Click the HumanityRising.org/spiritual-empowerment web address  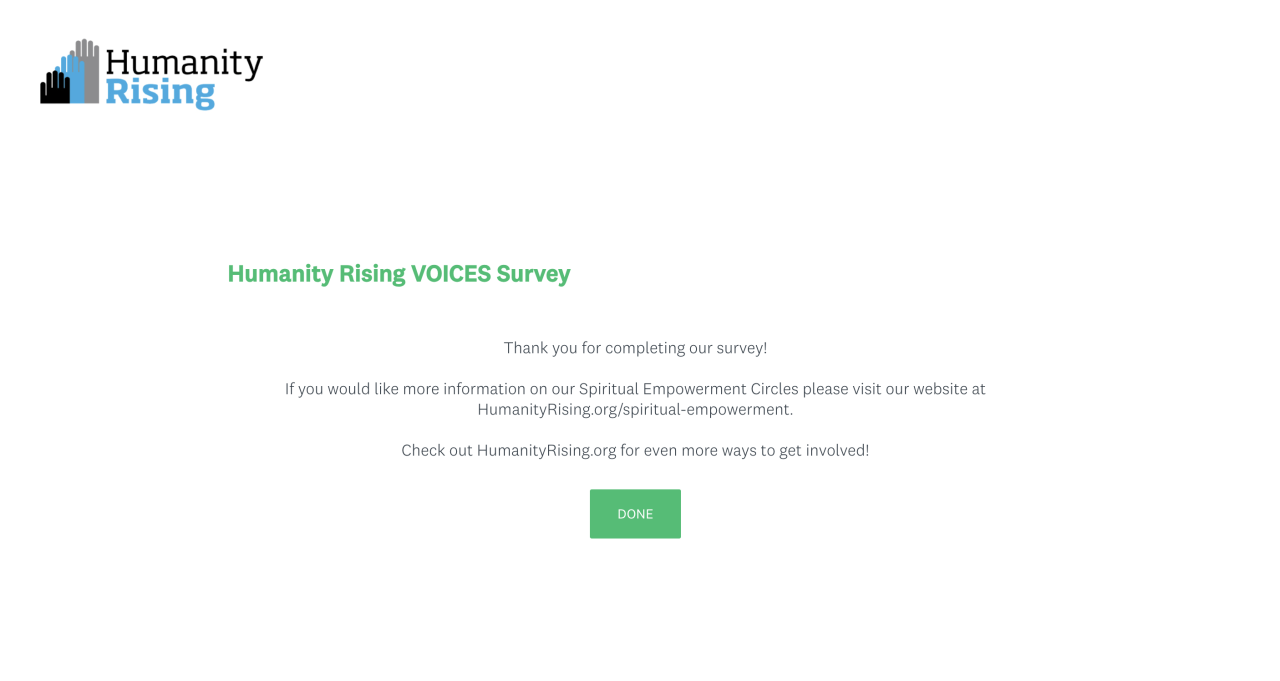pos(634,409)
